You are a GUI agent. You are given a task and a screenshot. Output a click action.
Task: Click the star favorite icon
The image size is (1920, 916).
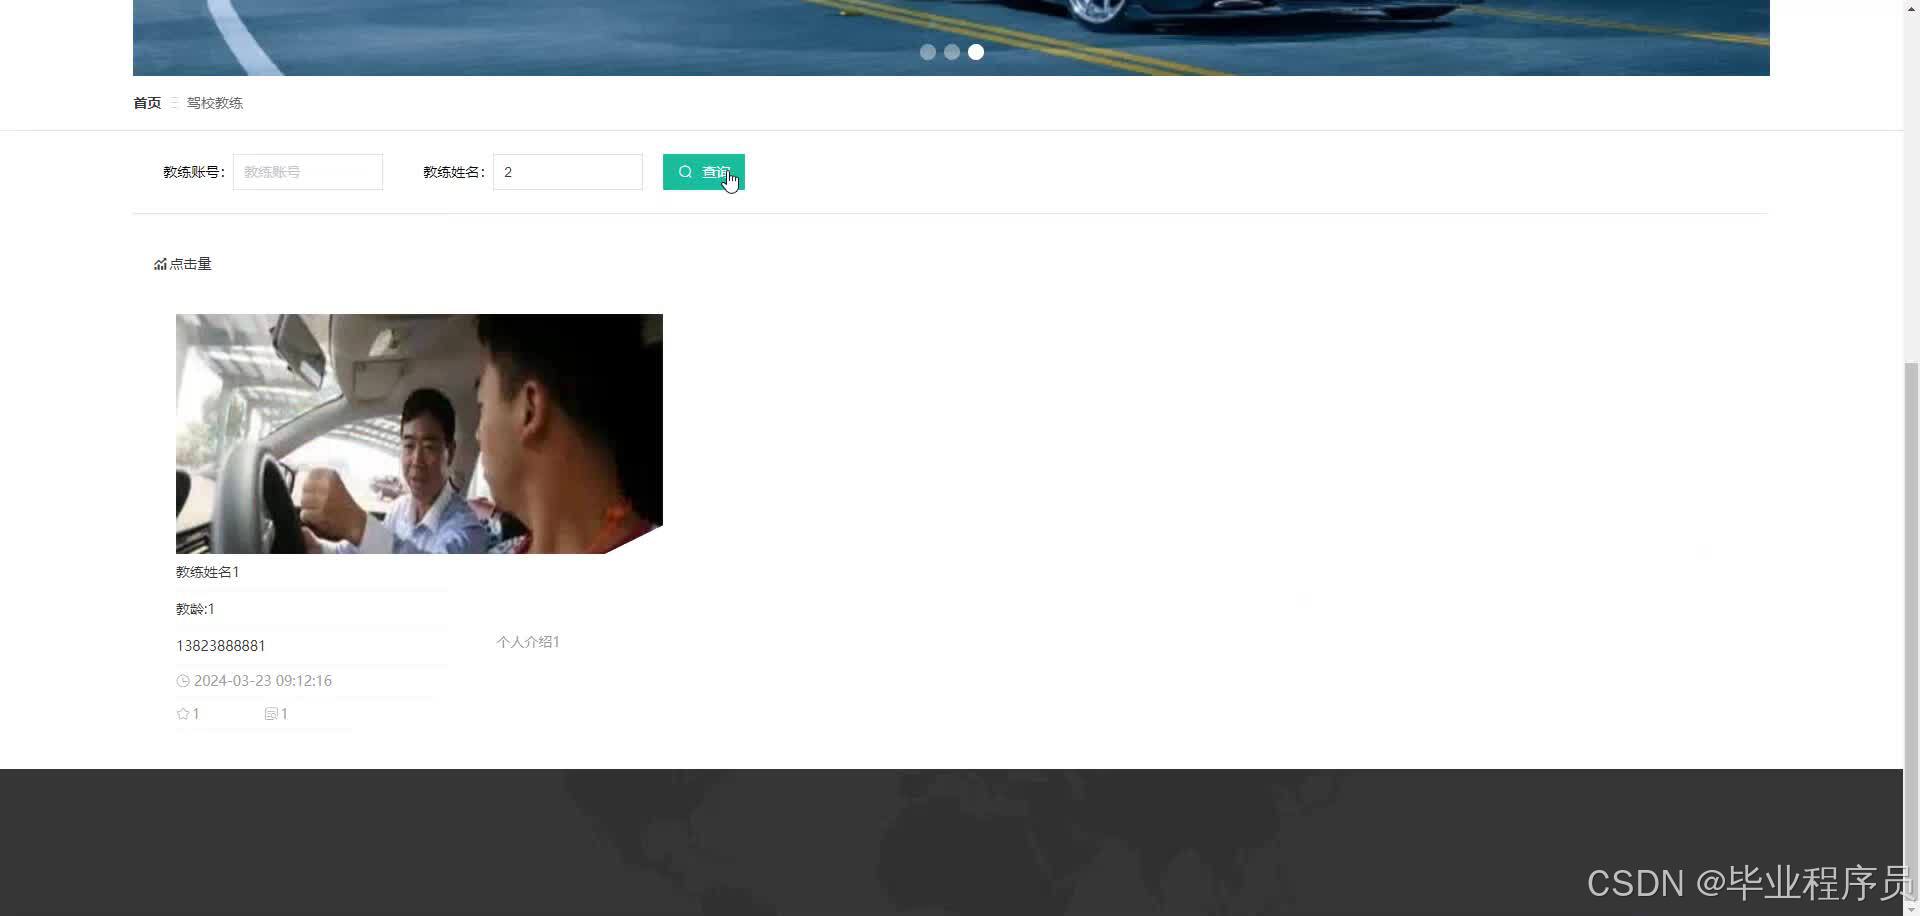tap(183, 714)
